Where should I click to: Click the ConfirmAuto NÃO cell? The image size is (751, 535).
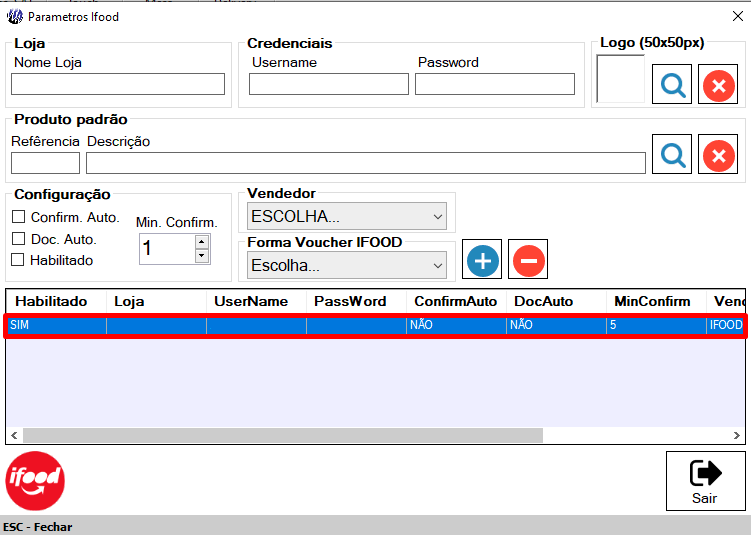click(x=456, y=325)
